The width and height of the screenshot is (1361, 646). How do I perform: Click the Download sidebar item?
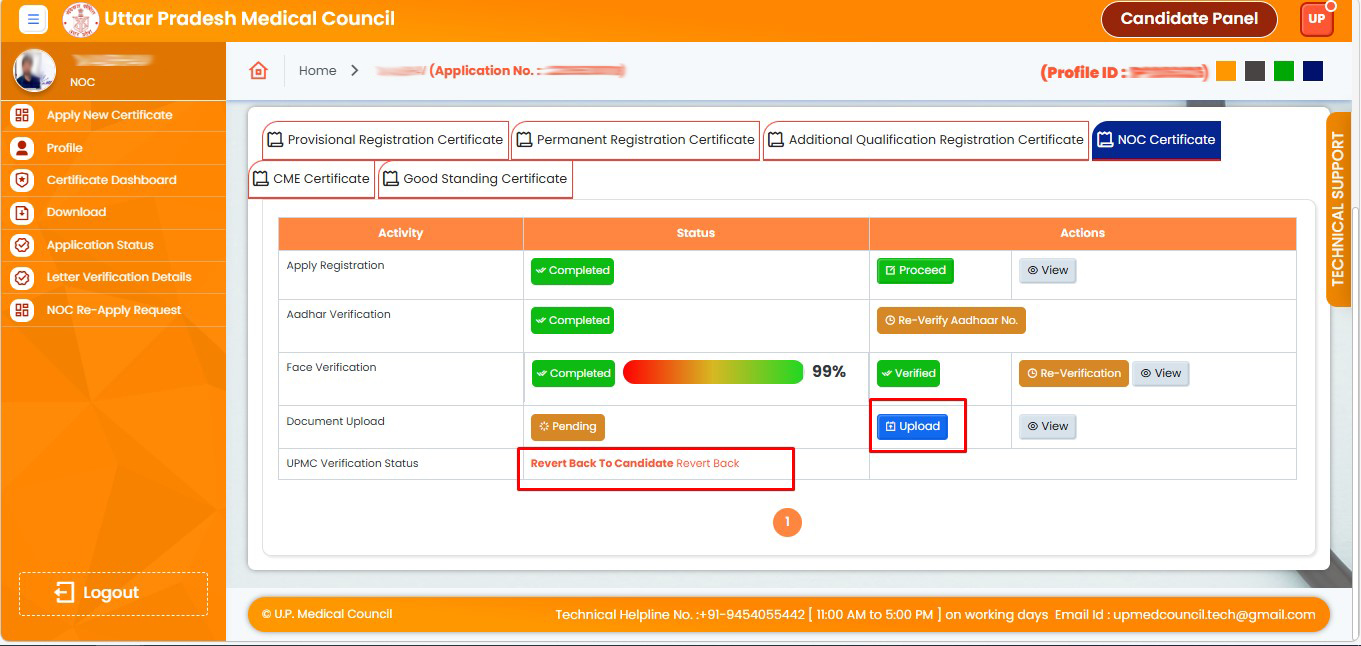click(x=76, y=212)
